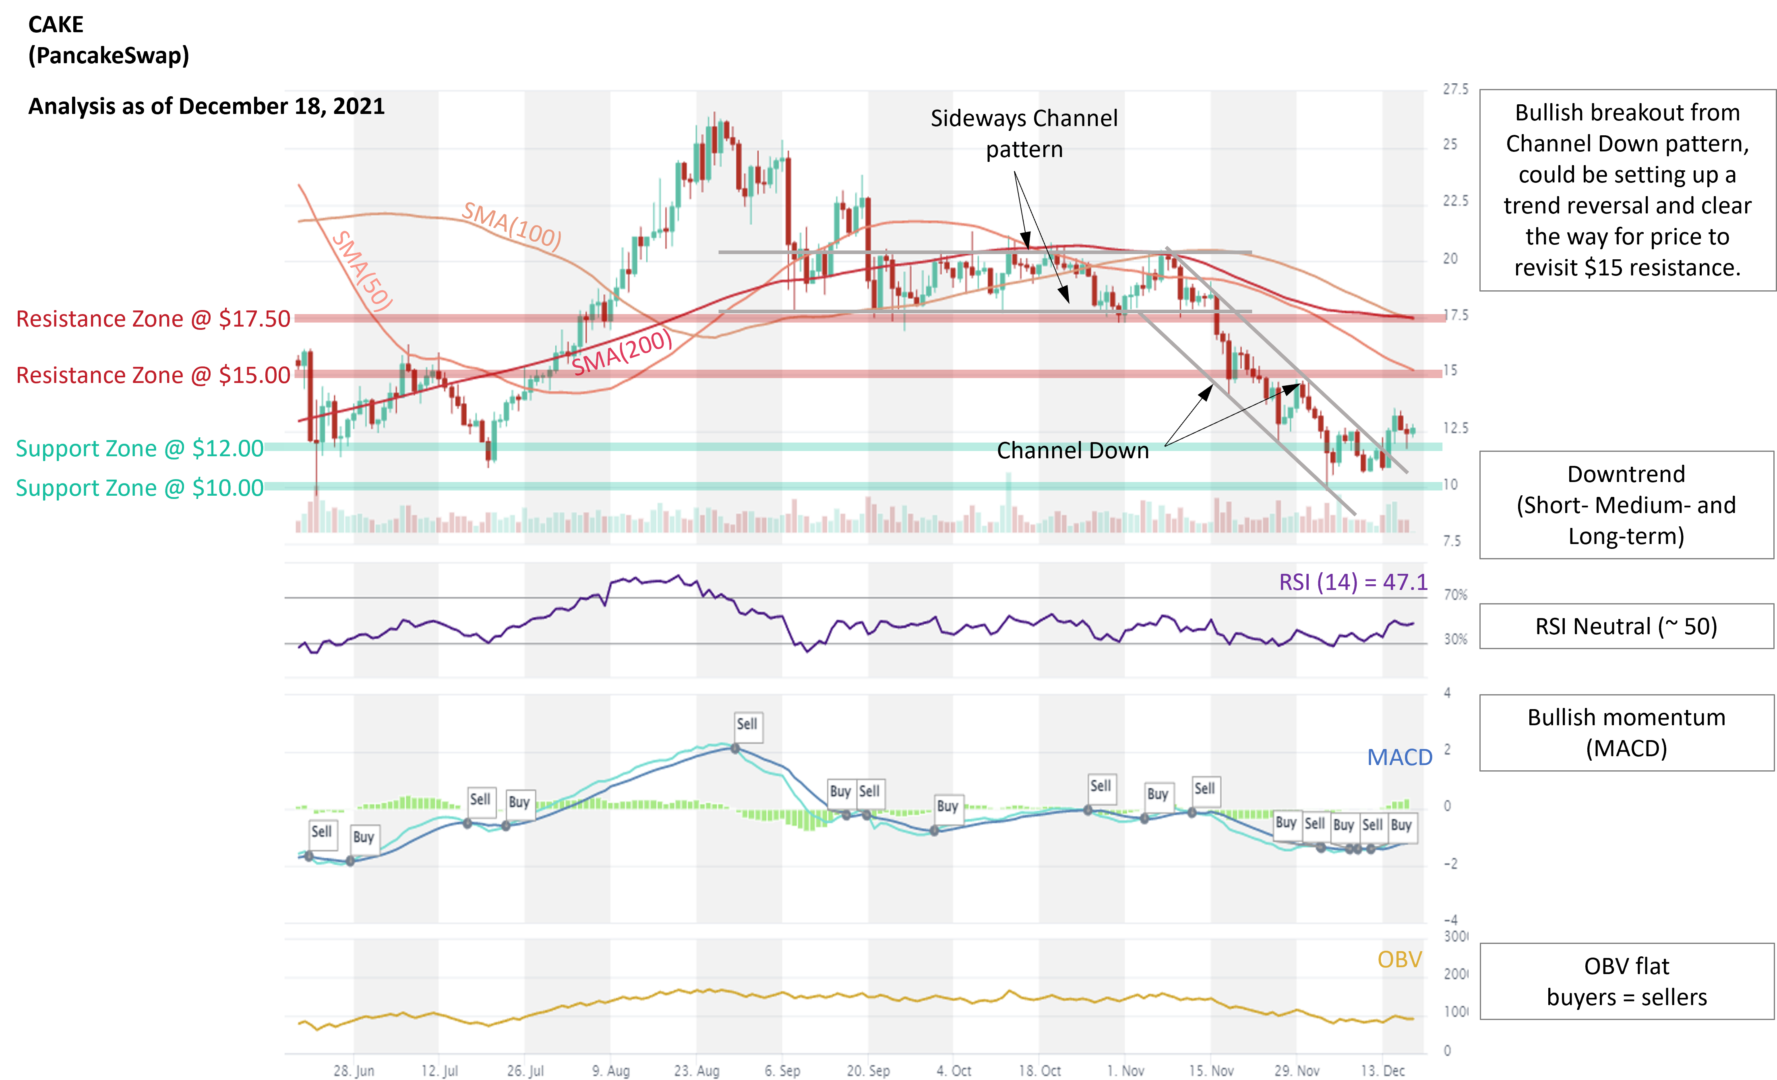Image resolution: width=1777 pixels, height=1080 pixels.
Task: Select the SMA(200) line label
Action: tap(622, 352)
